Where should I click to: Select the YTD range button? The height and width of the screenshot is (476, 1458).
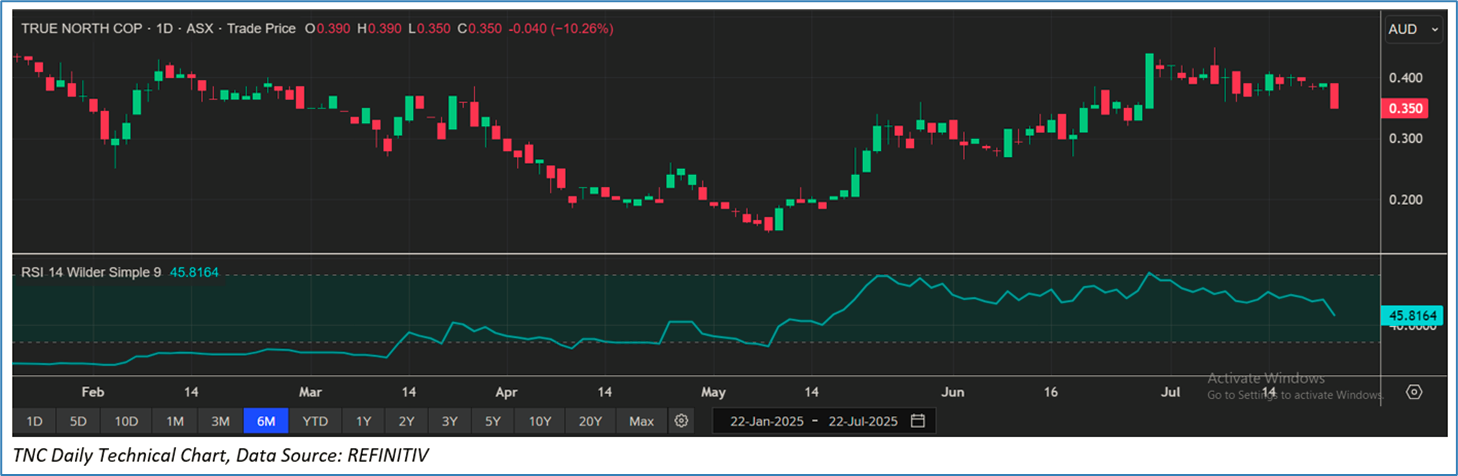tap(315, 421)
